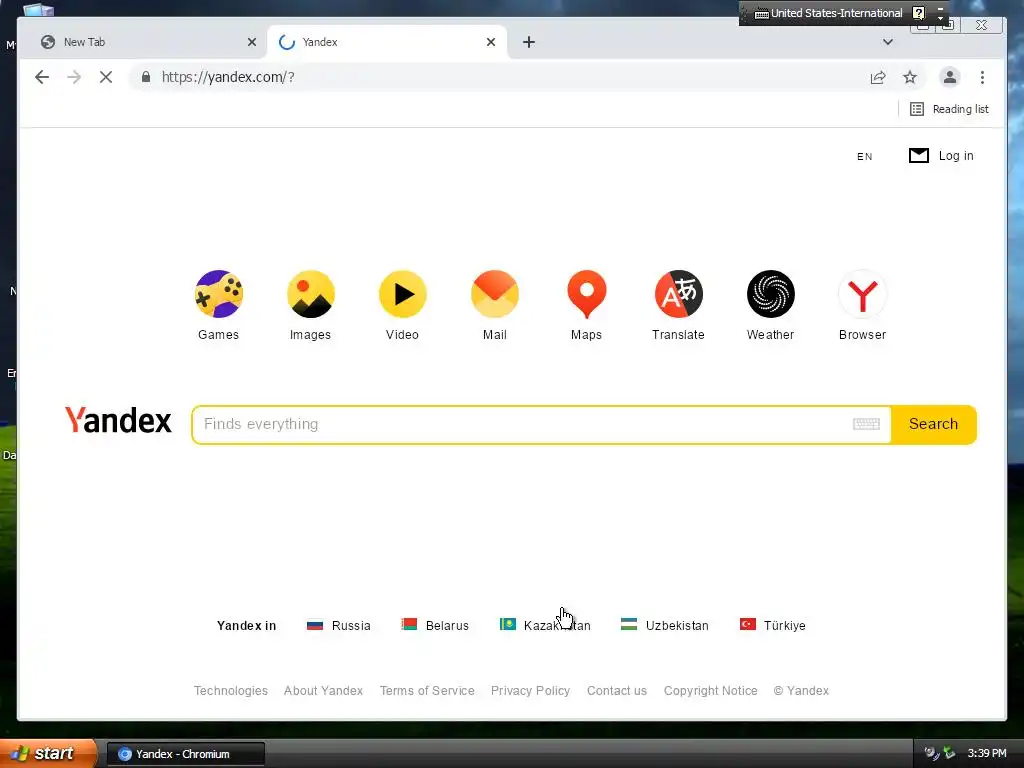Image resolution: width=1024 pixels, height=768 pixels.
Task: Click the Yandex logo
Action: pos(118,421)
